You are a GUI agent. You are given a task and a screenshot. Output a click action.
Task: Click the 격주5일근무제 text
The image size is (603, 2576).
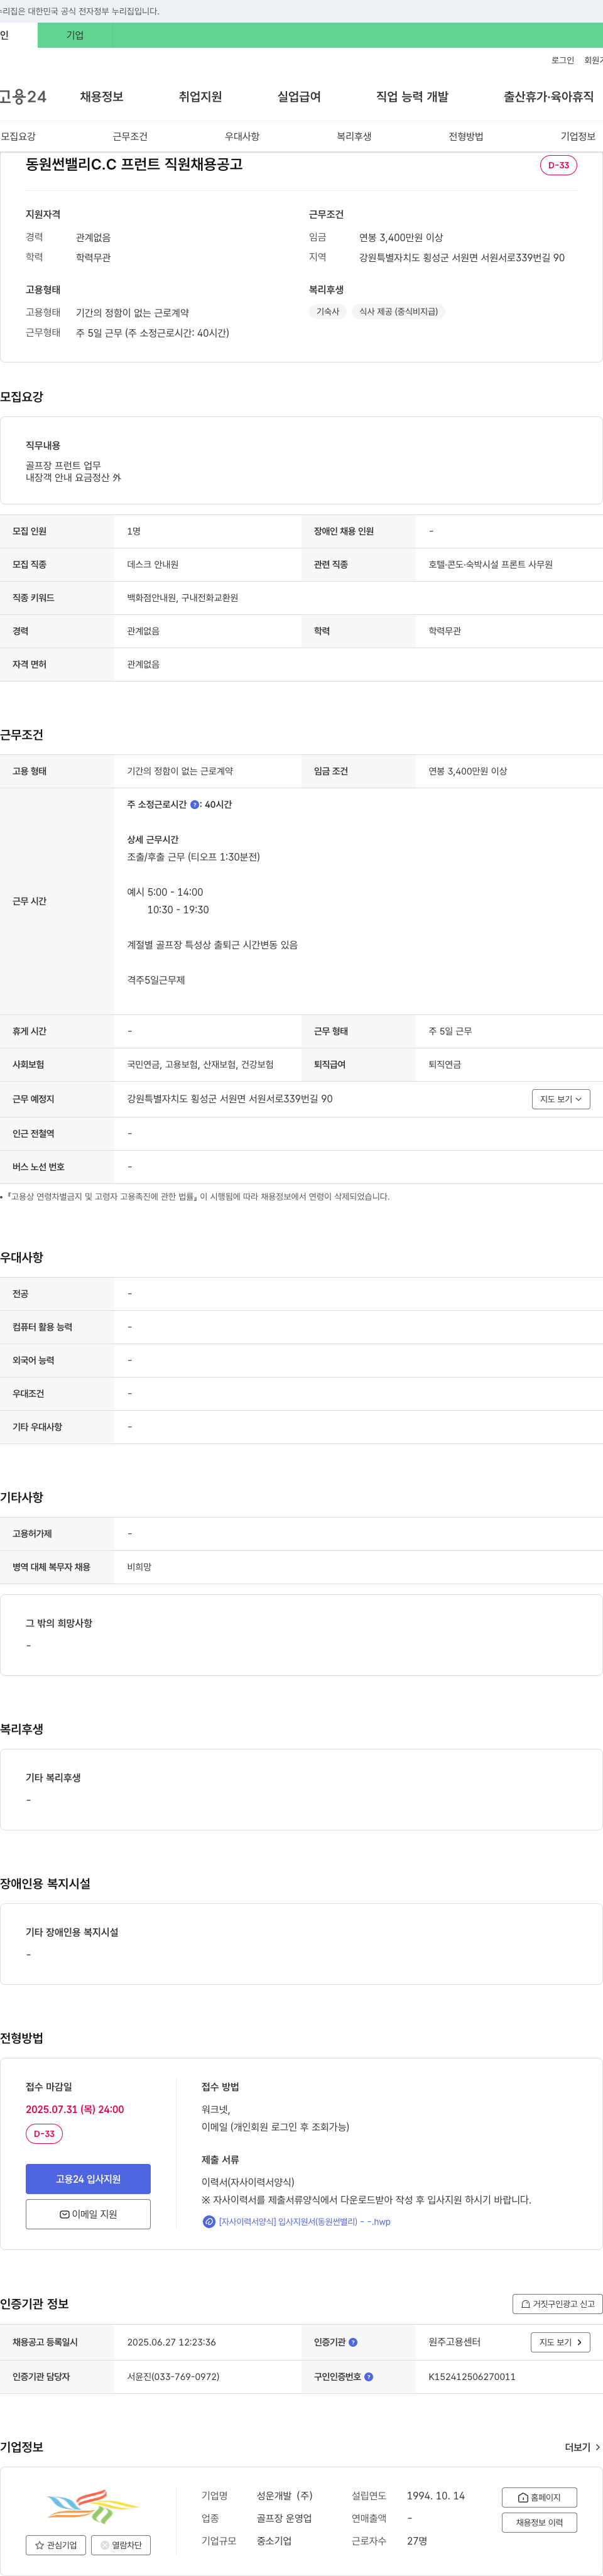tap(156, 980)
